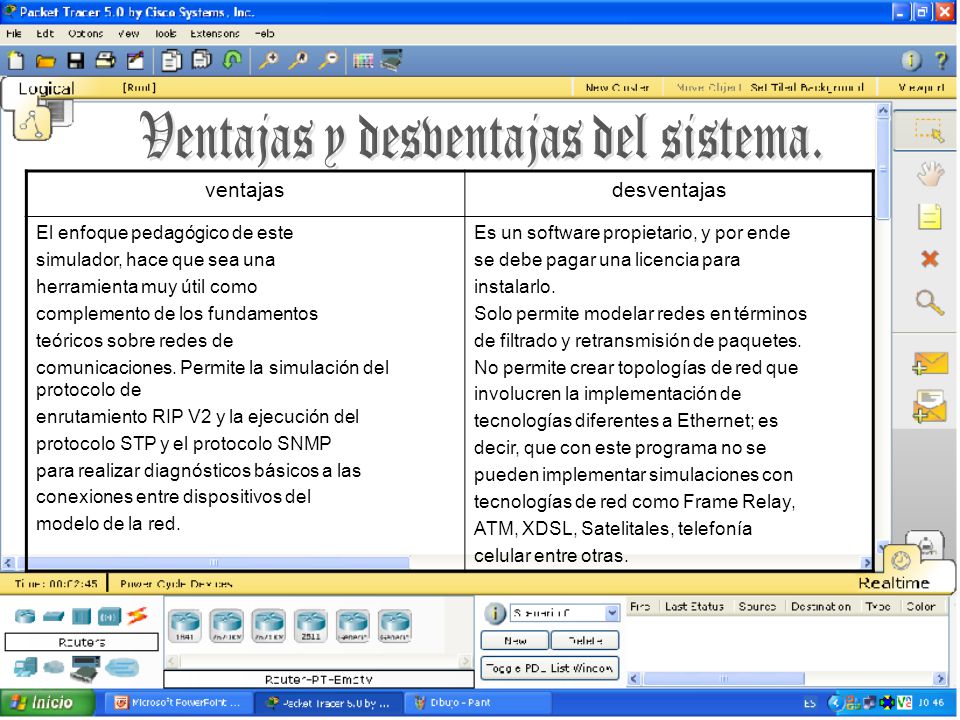Click the Print toolbar icon
The image size is (960, 720).
tap(105, 60)
